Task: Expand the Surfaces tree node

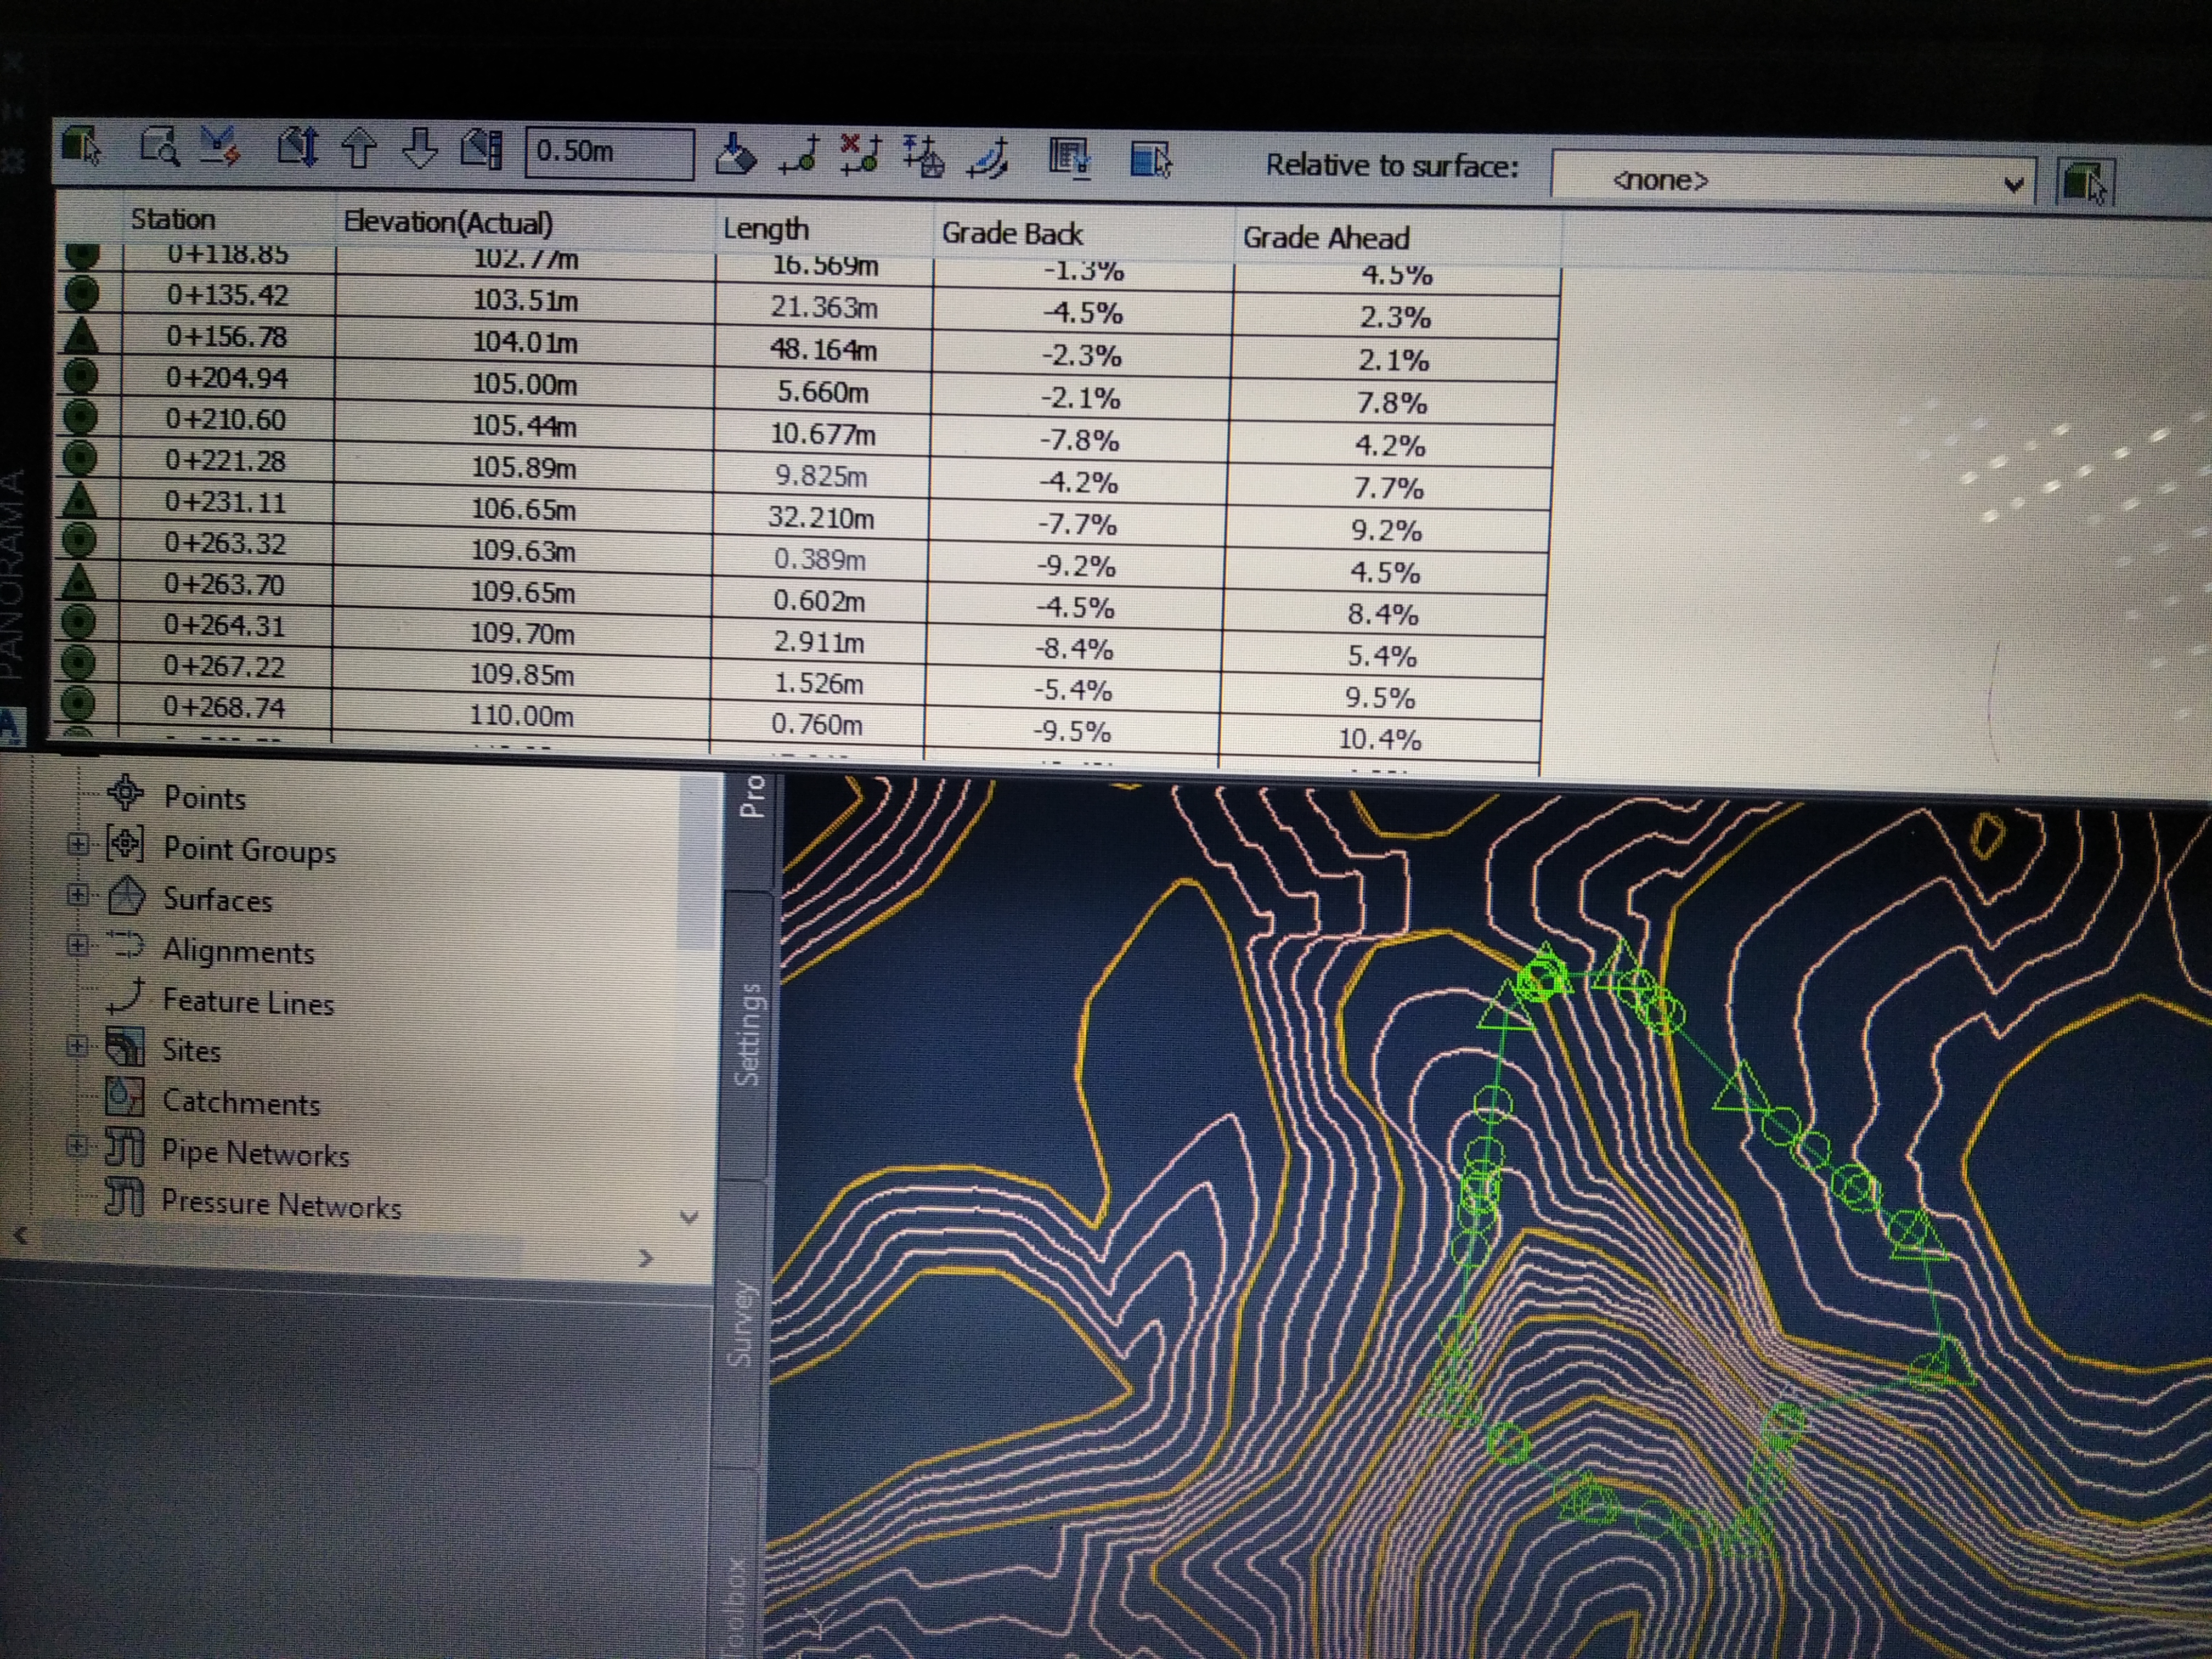Action: click(77, 895)
